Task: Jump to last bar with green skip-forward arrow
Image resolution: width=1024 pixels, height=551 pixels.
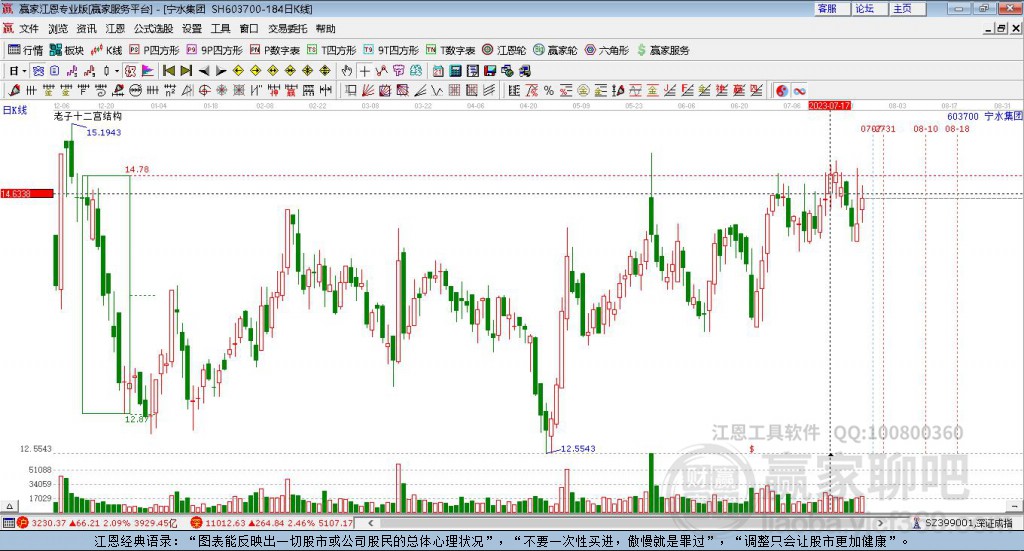Action: click(186, 71)
